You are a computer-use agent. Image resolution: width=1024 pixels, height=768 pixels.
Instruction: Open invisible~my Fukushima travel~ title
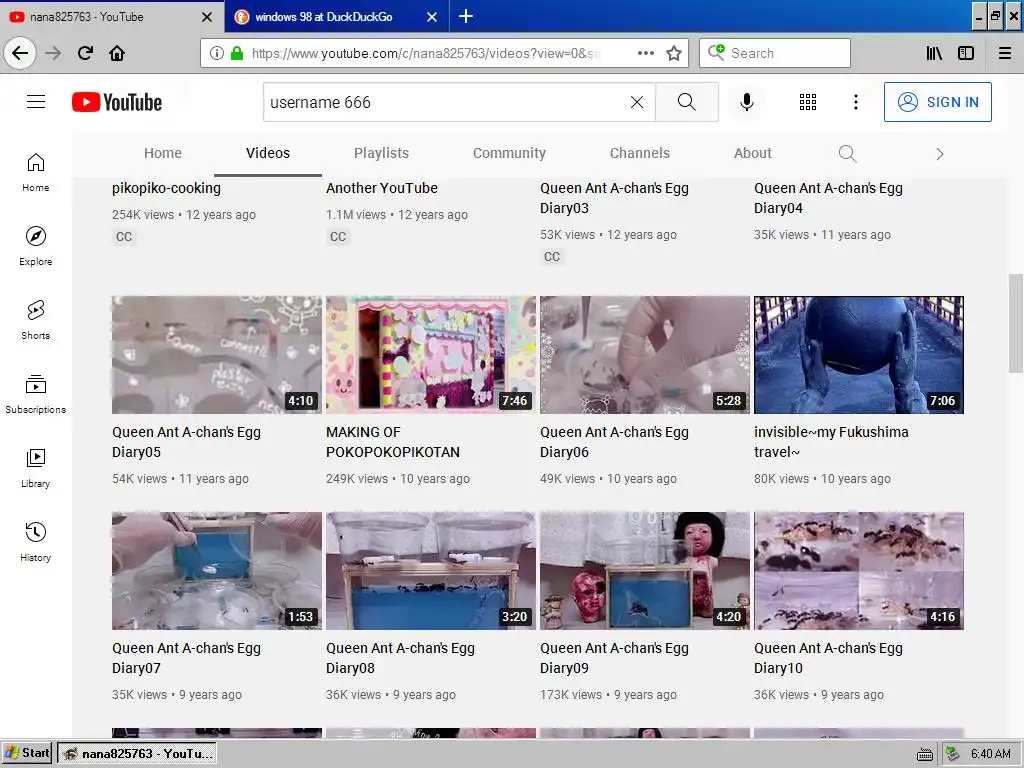coord(831,442)
